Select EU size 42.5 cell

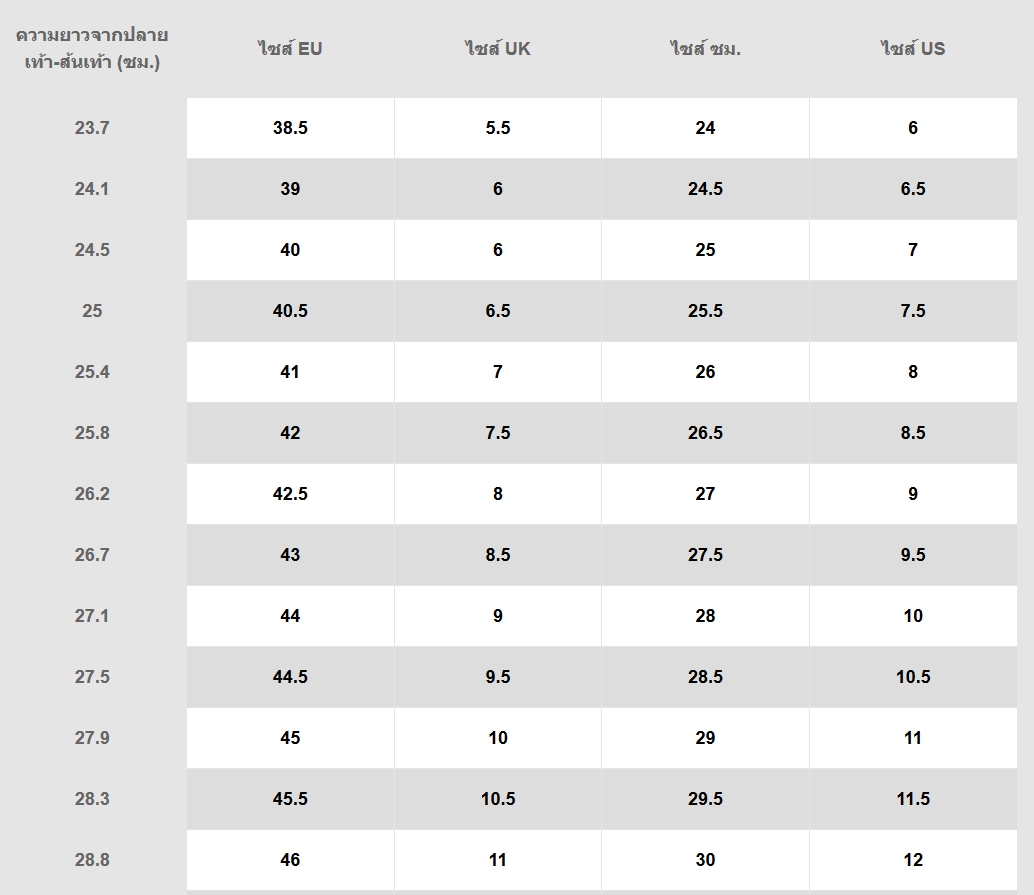(x=290, y=494)
